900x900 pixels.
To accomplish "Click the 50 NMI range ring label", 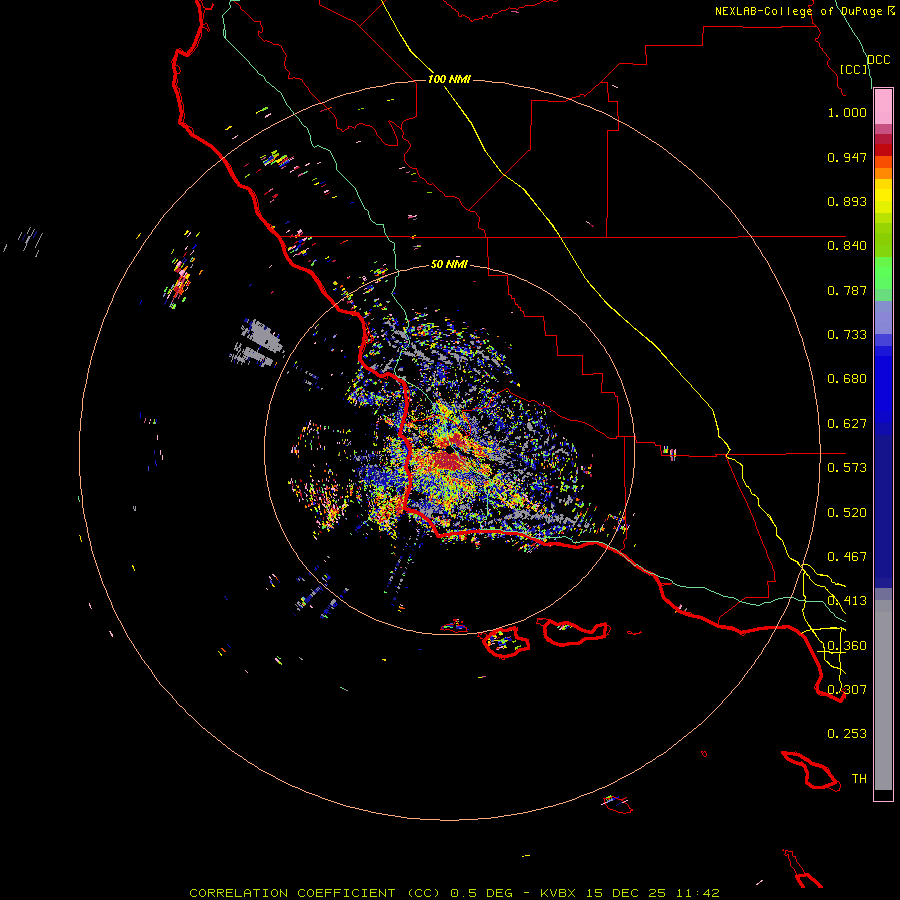I will point(449,264).
